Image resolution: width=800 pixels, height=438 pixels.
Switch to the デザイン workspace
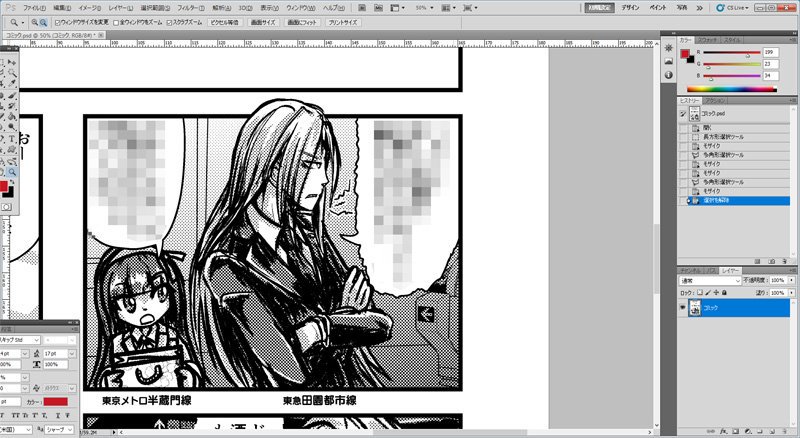pyautogui.click(x=630, y=8)
